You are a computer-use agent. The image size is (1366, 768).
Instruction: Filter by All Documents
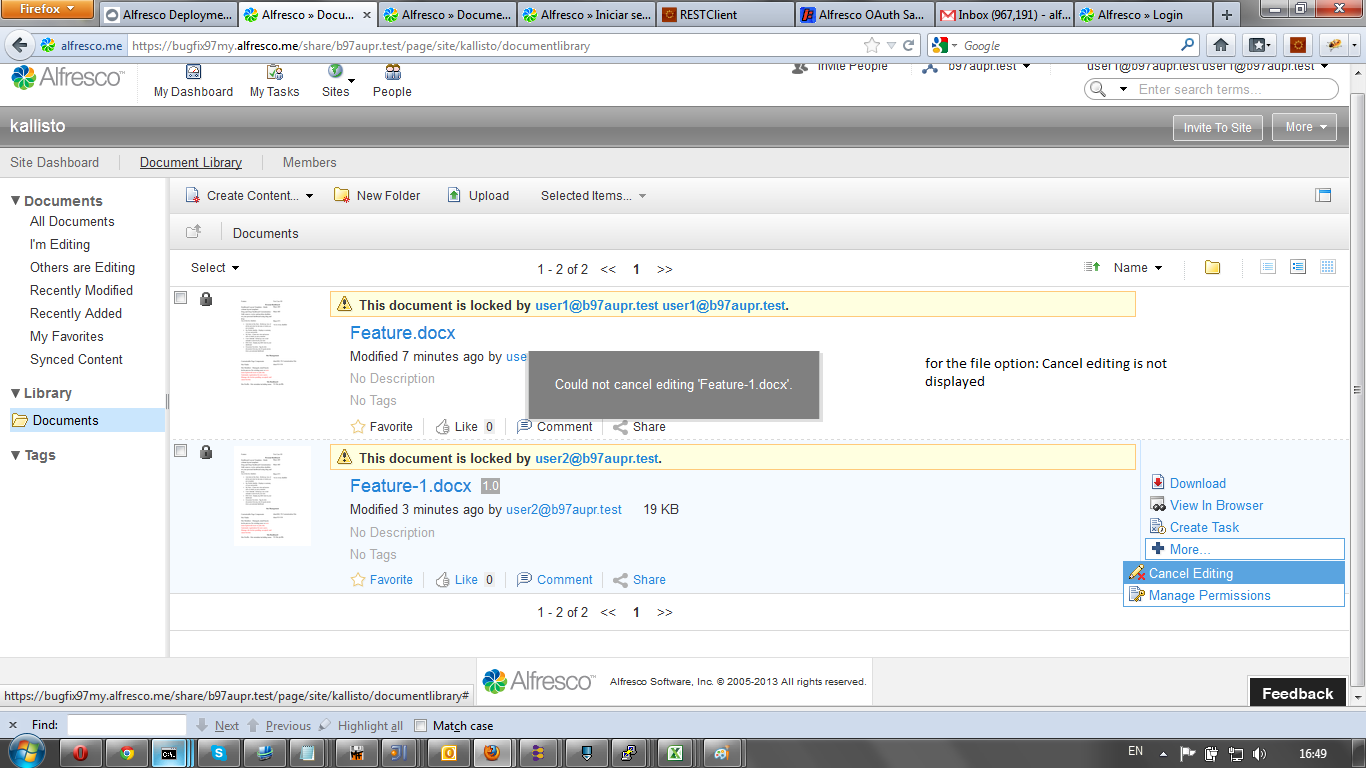pos(72,221)
